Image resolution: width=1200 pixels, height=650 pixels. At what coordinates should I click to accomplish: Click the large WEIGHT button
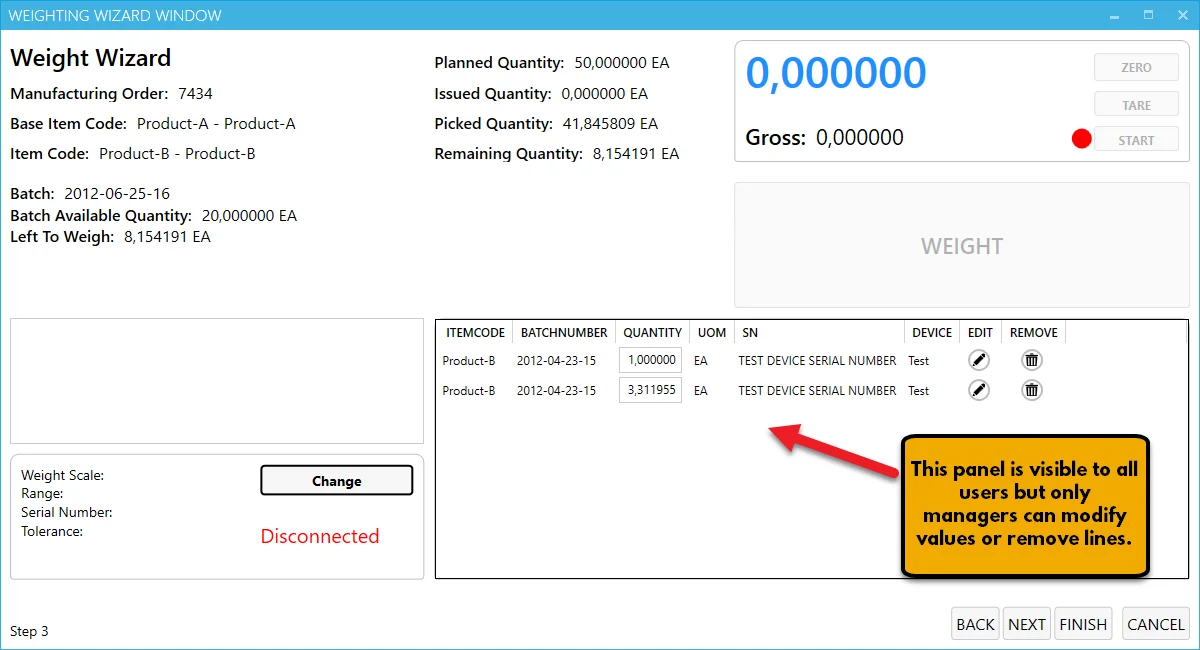point(961,245)
